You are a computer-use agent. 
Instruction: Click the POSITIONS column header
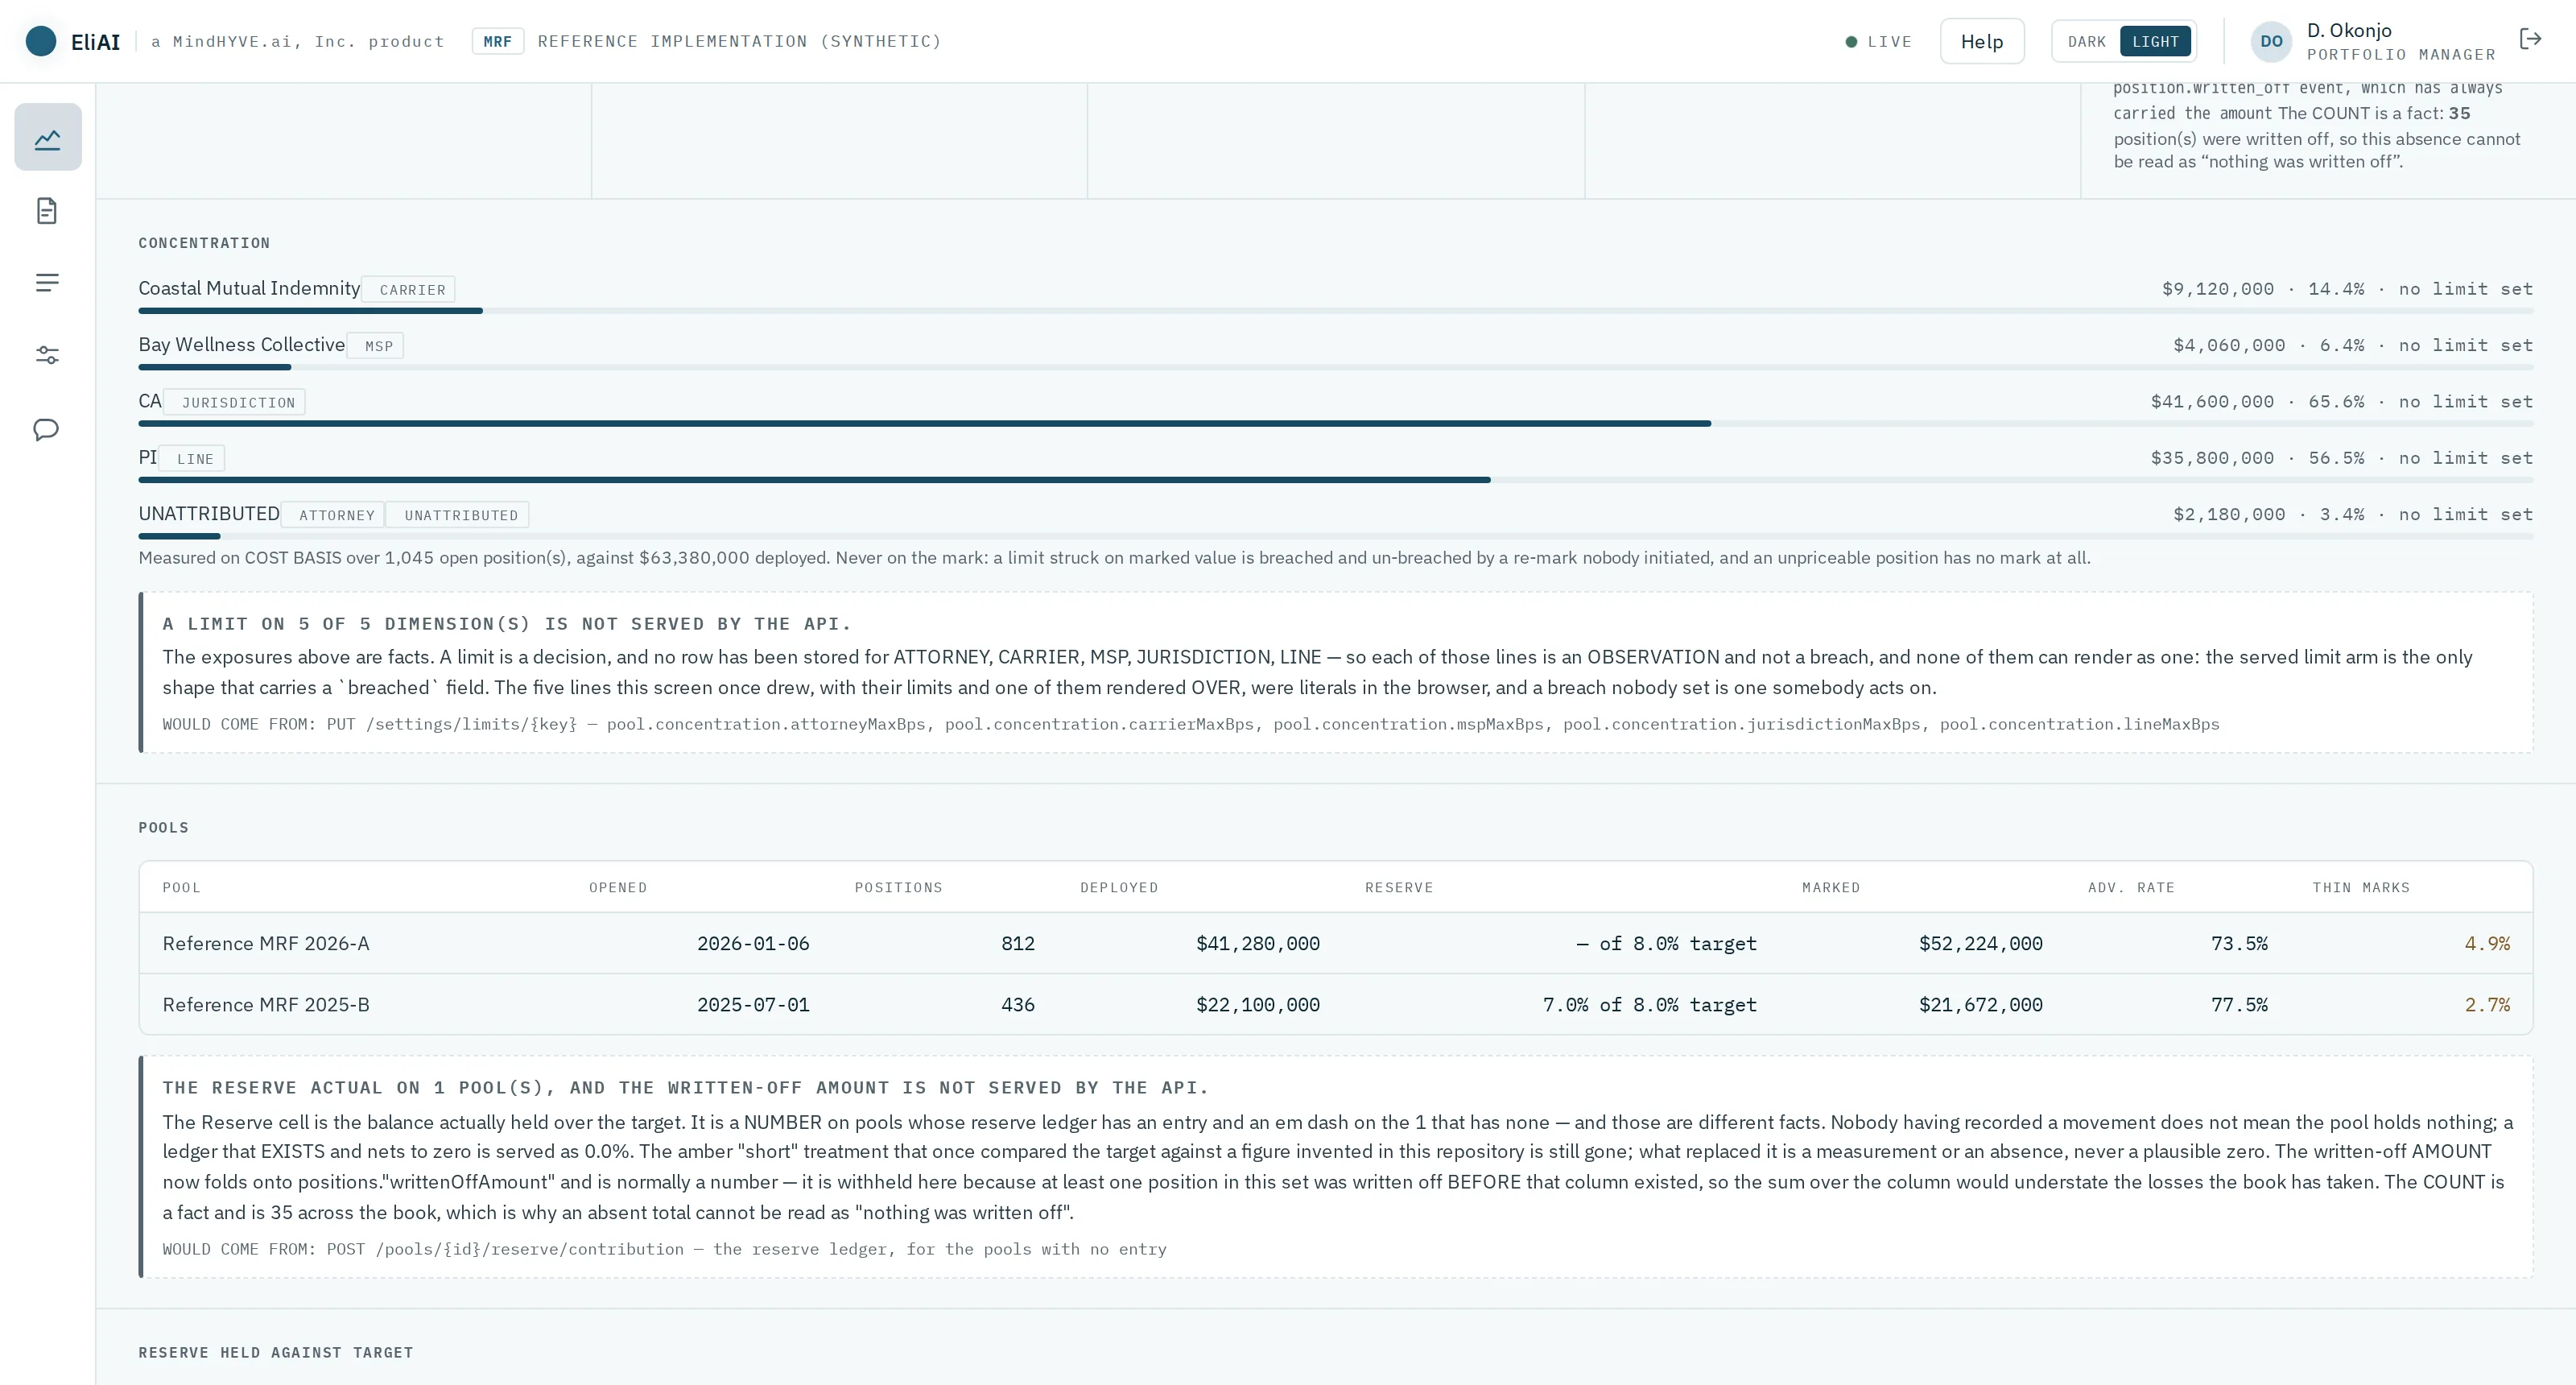tap(898, 887)
